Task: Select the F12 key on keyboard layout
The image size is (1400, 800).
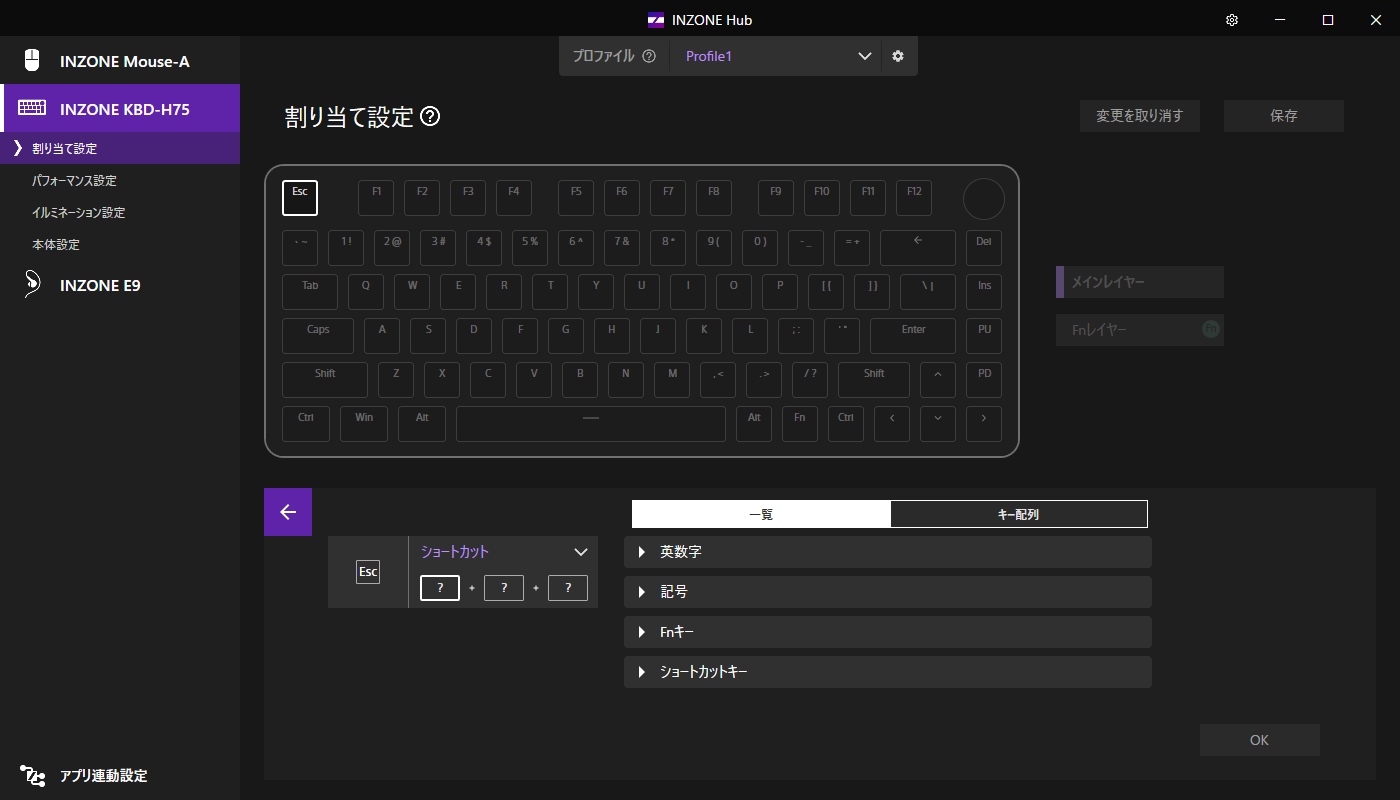Action: coord(914,198)
